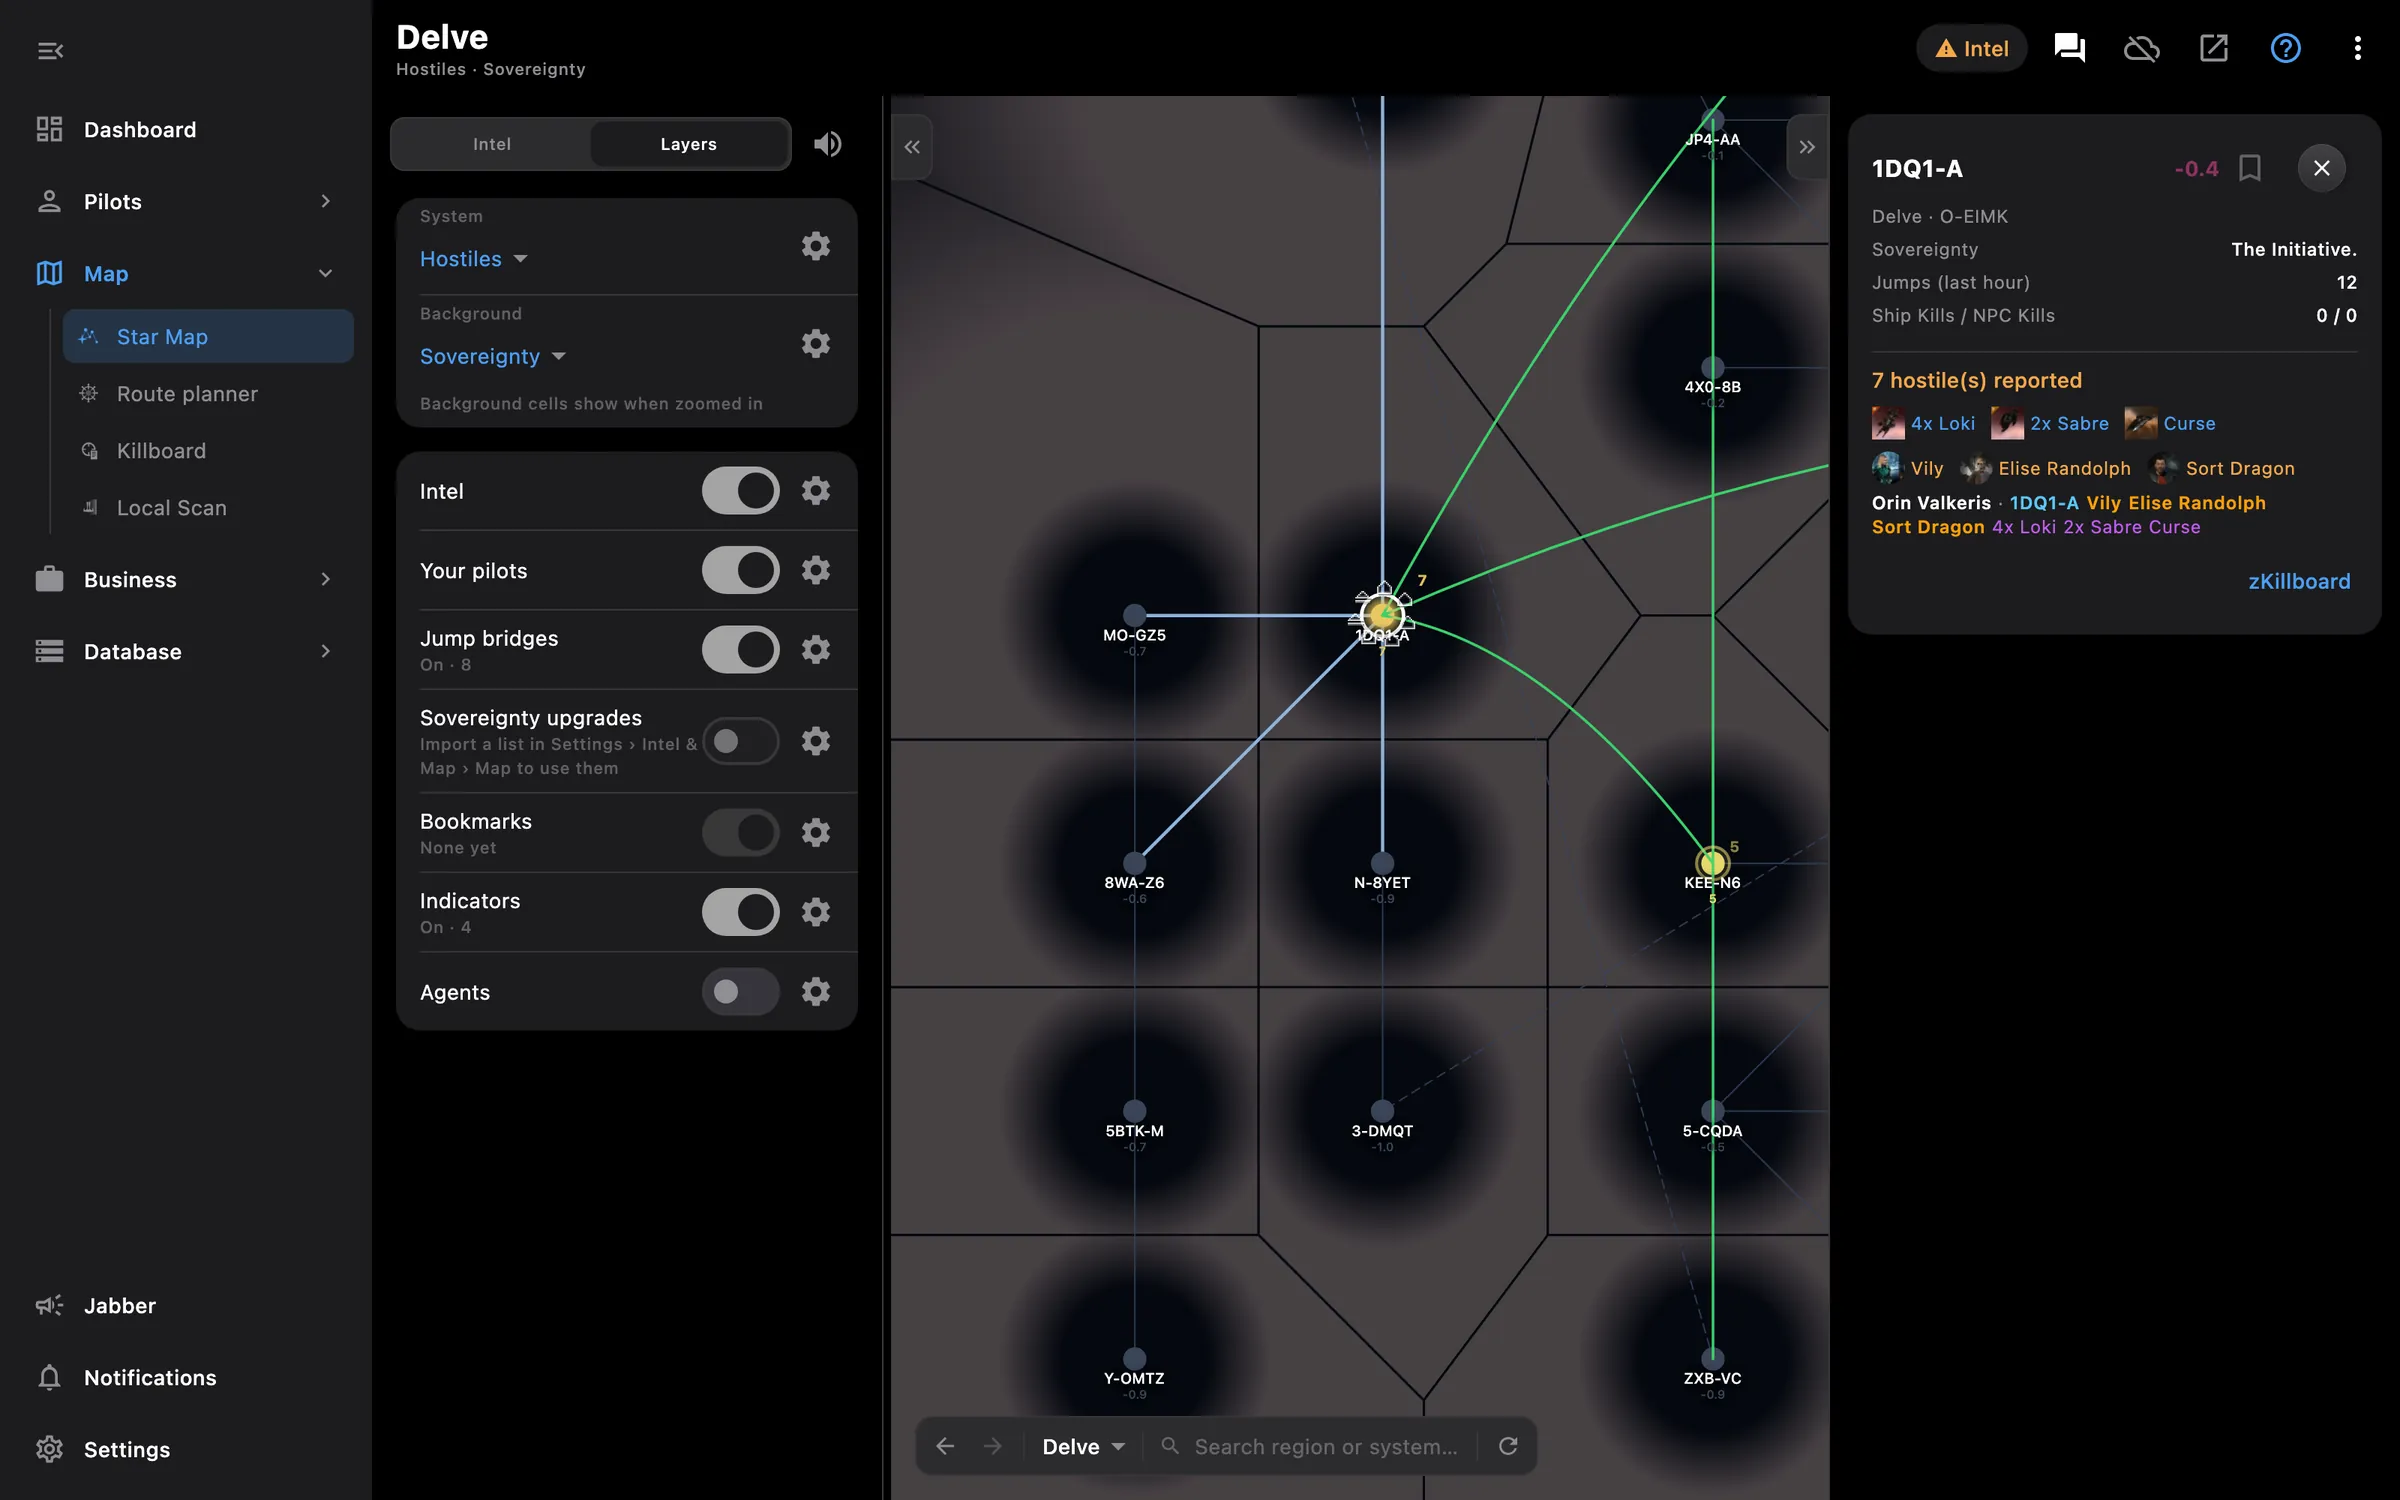
Task: Click the 4x Loki ship link
Action: [x=1924, y=424]
